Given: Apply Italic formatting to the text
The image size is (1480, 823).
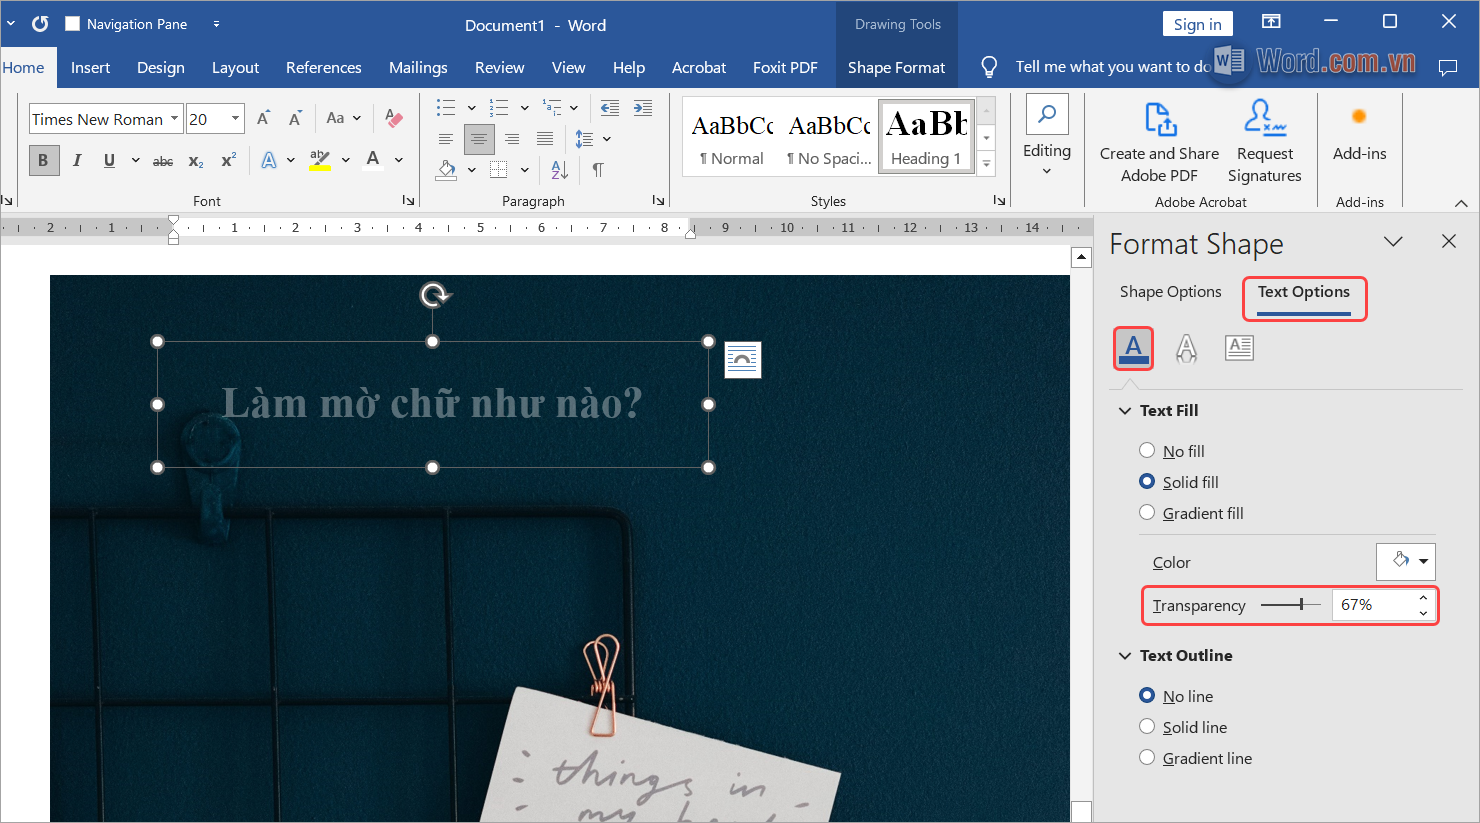Looking at the screenshot, I should [x=77, y=160].
